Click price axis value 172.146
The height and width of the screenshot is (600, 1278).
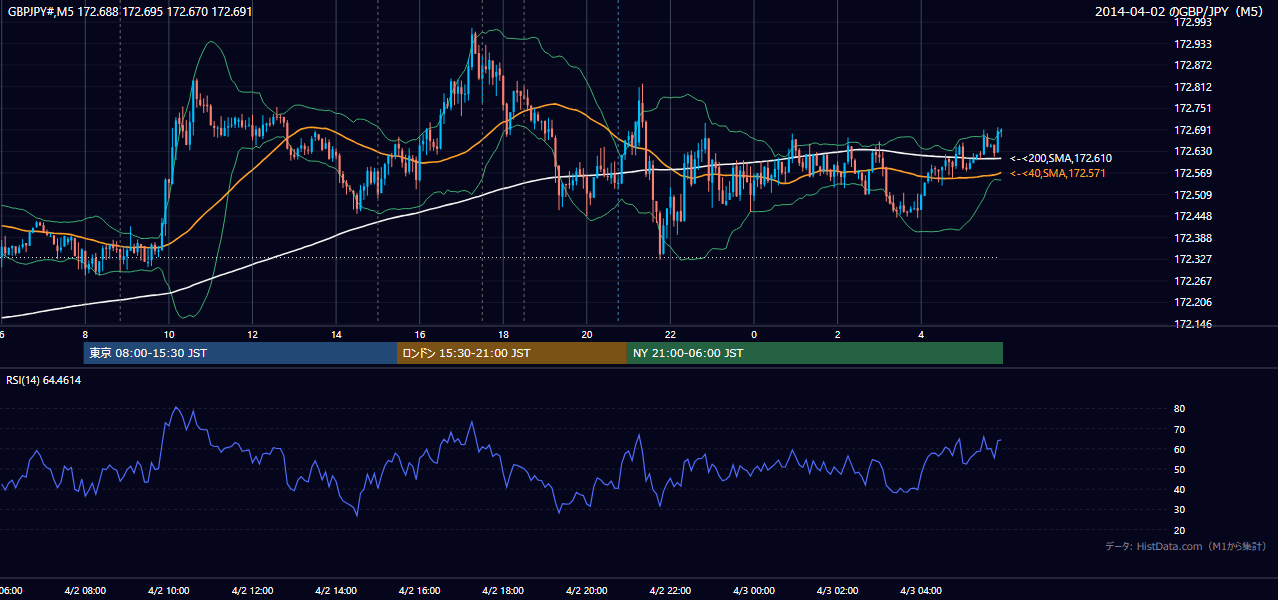1192,324
